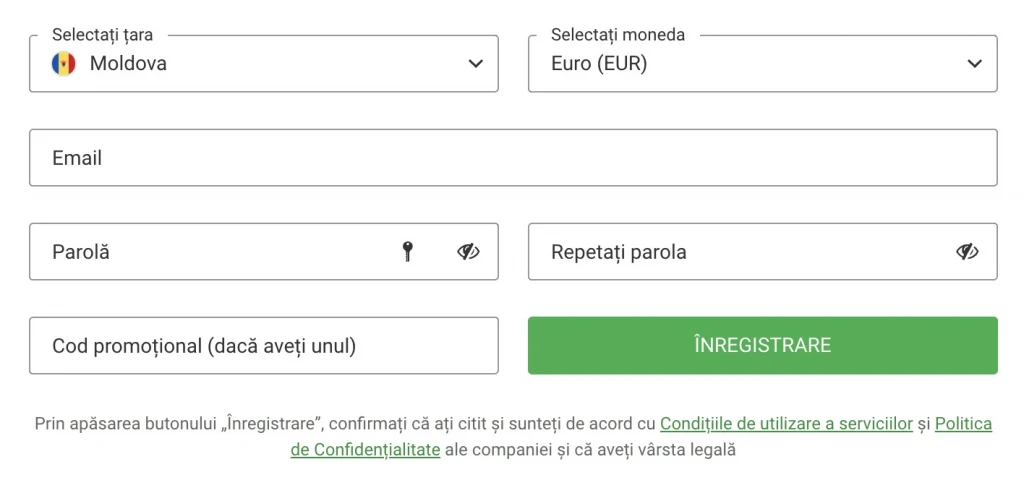Click the key icon in Parolă field
This screenshot has width=1024, height=493.
(407, 252)
